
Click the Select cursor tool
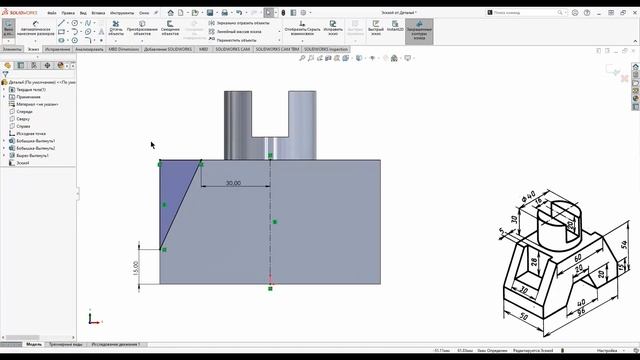click(268, 13)
